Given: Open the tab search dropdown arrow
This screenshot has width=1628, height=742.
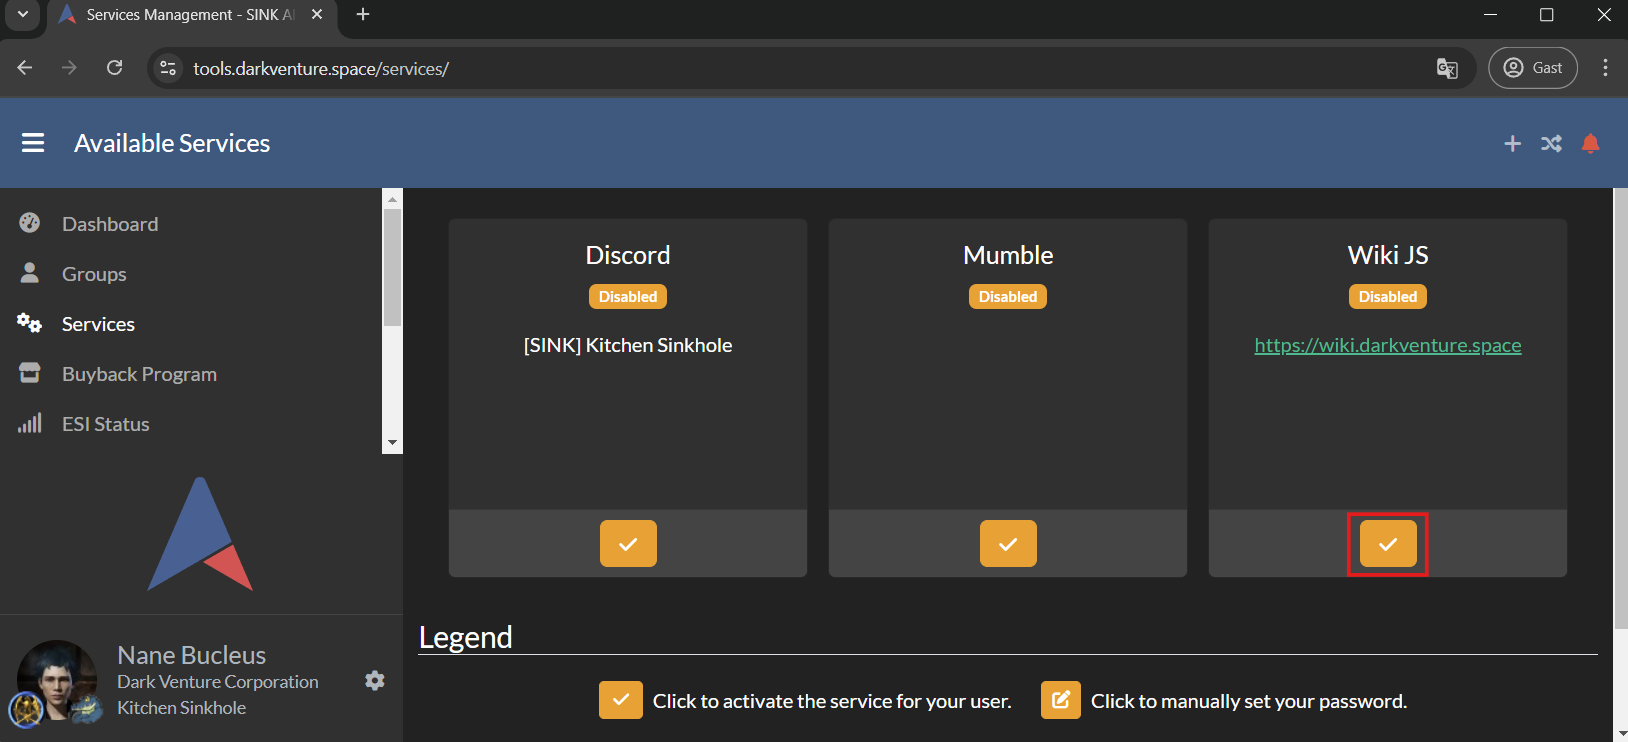Looking at the screenshot, I should tap(22, 15).
